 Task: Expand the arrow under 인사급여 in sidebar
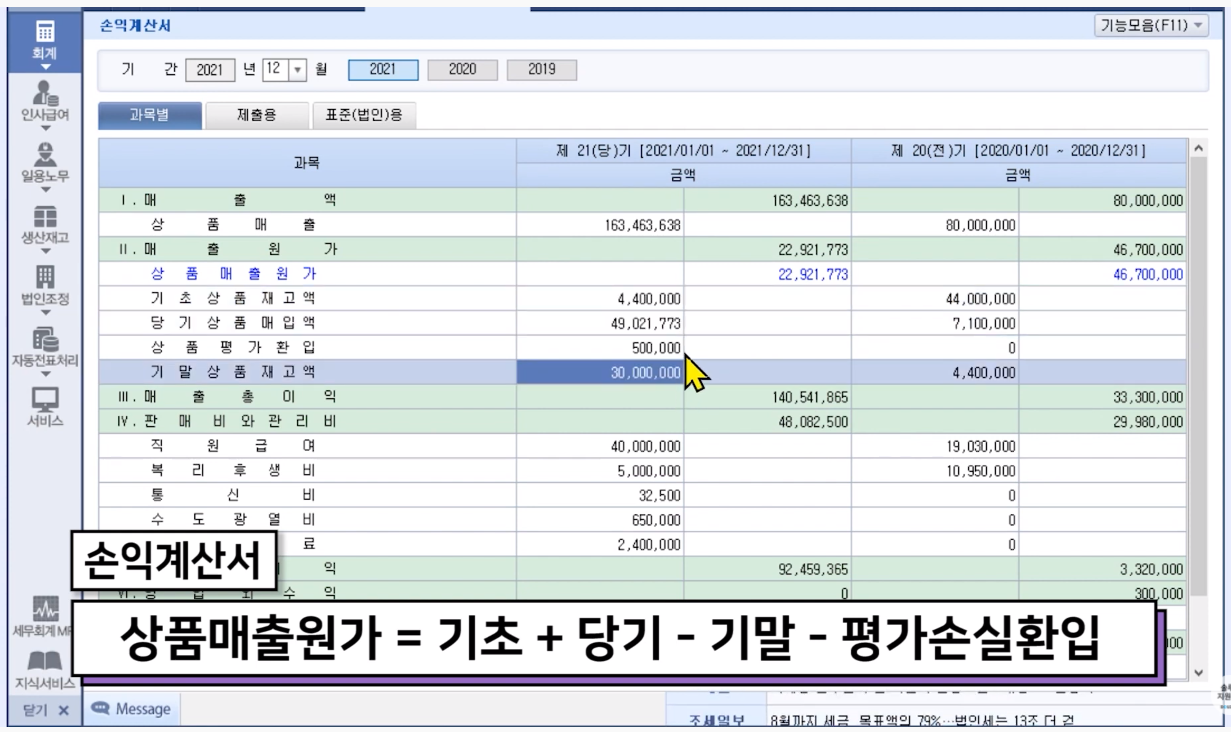pyautogui.click(x=44, y=128)
